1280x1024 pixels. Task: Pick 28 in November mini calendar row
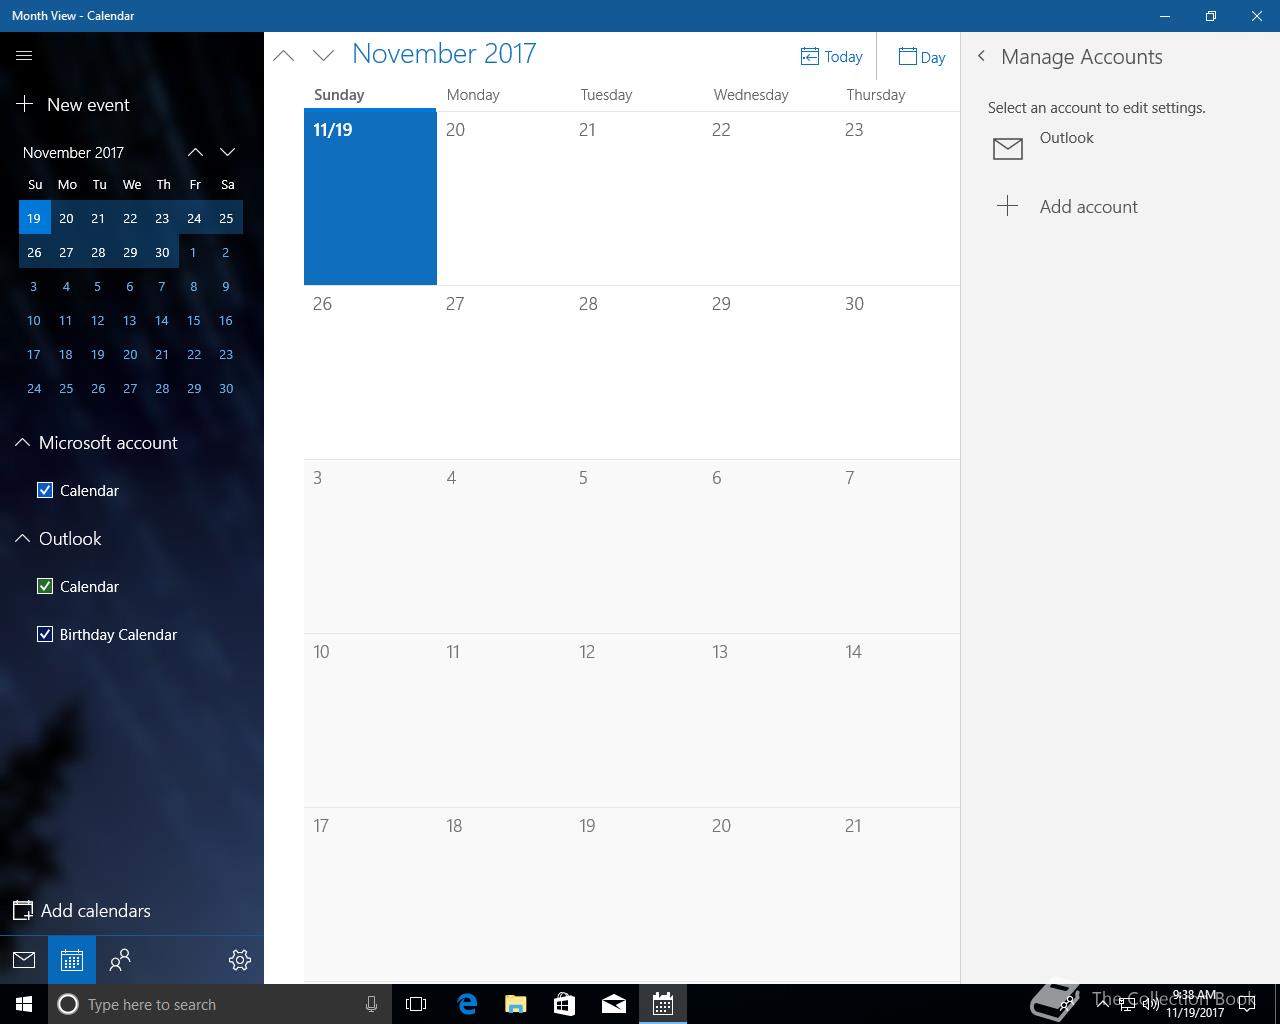click(x=98, y=252)
